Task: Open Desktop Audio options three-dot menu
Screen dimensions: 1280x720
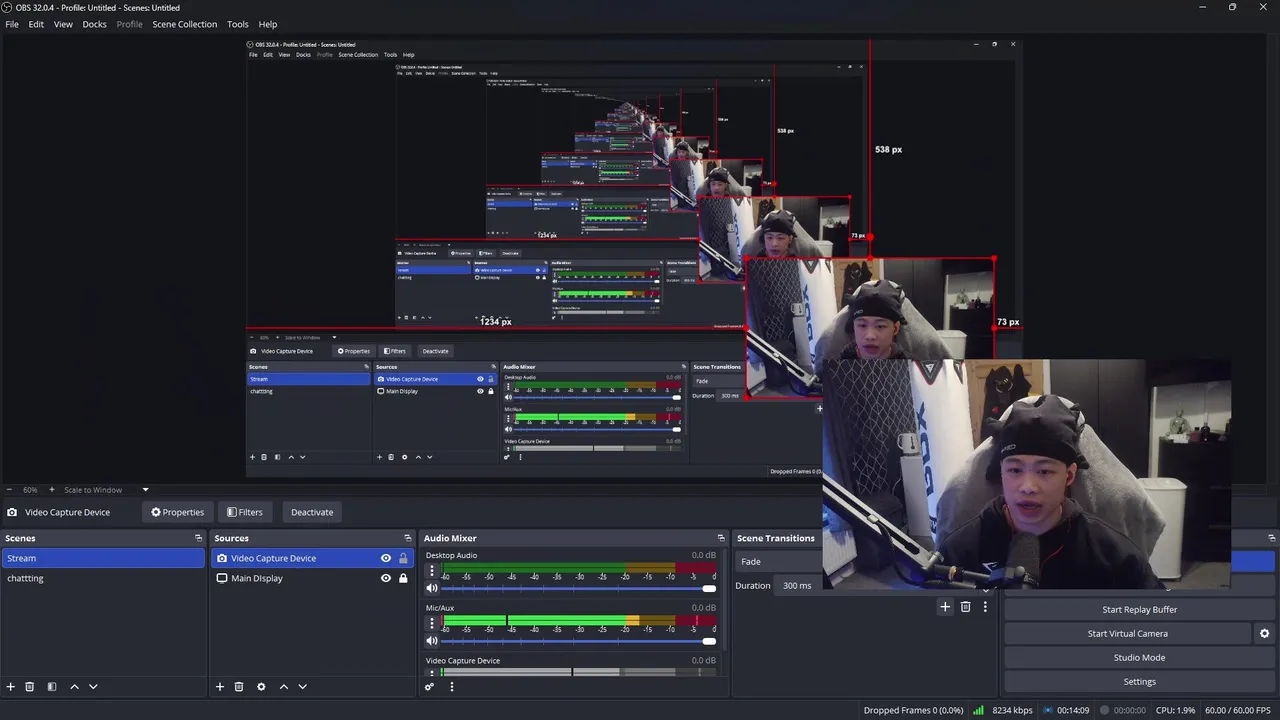Action: [x=432, y=572]
